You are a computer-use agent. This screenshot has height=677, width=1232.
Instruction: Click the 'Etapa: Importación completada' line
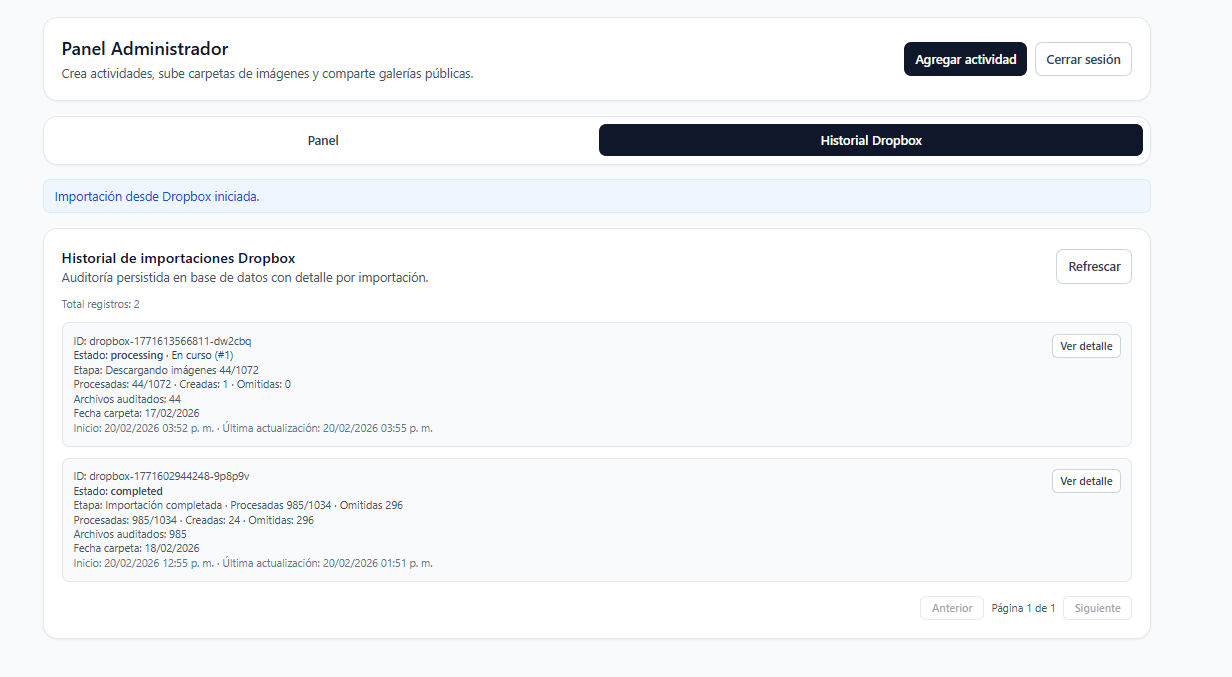click(x=238, y=505)
